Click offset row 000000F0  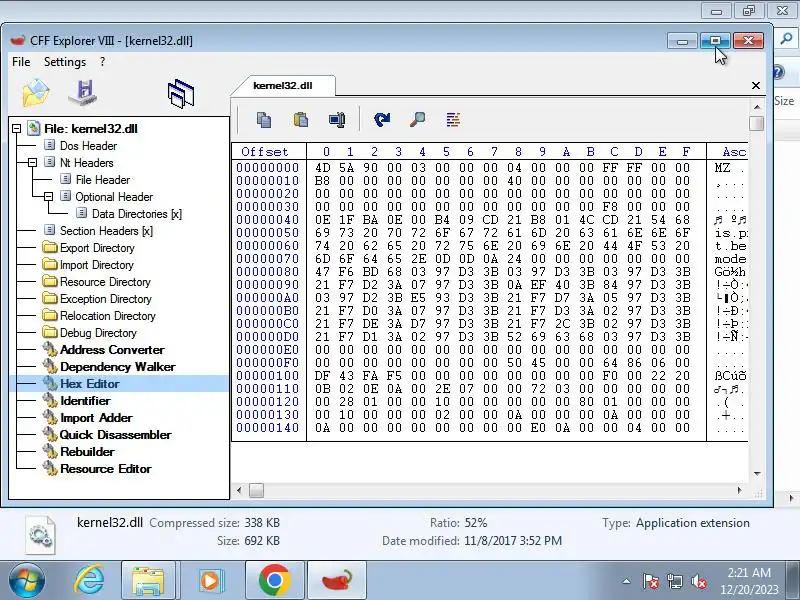[x=268, y=363]
